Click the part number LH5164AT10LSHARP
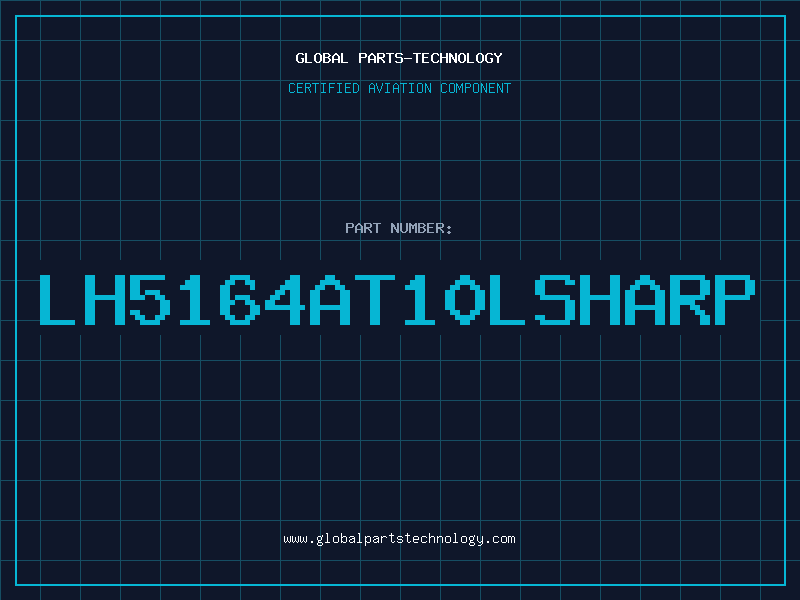 click(397, 300)
